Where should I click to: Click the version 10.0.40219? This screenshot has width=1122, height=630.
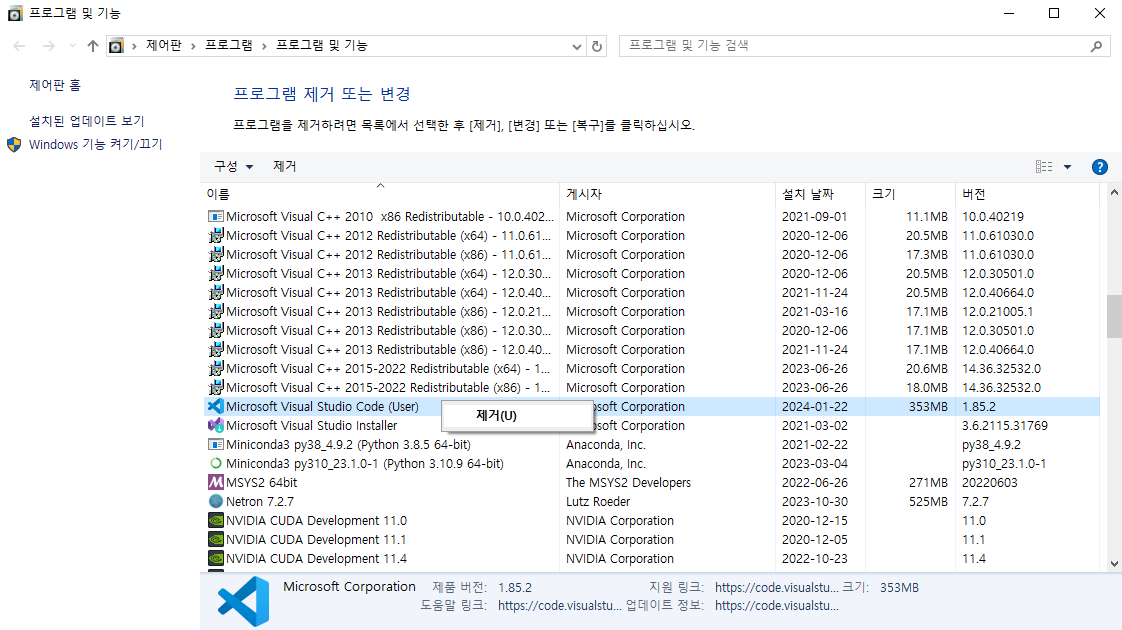pos(992,216)
